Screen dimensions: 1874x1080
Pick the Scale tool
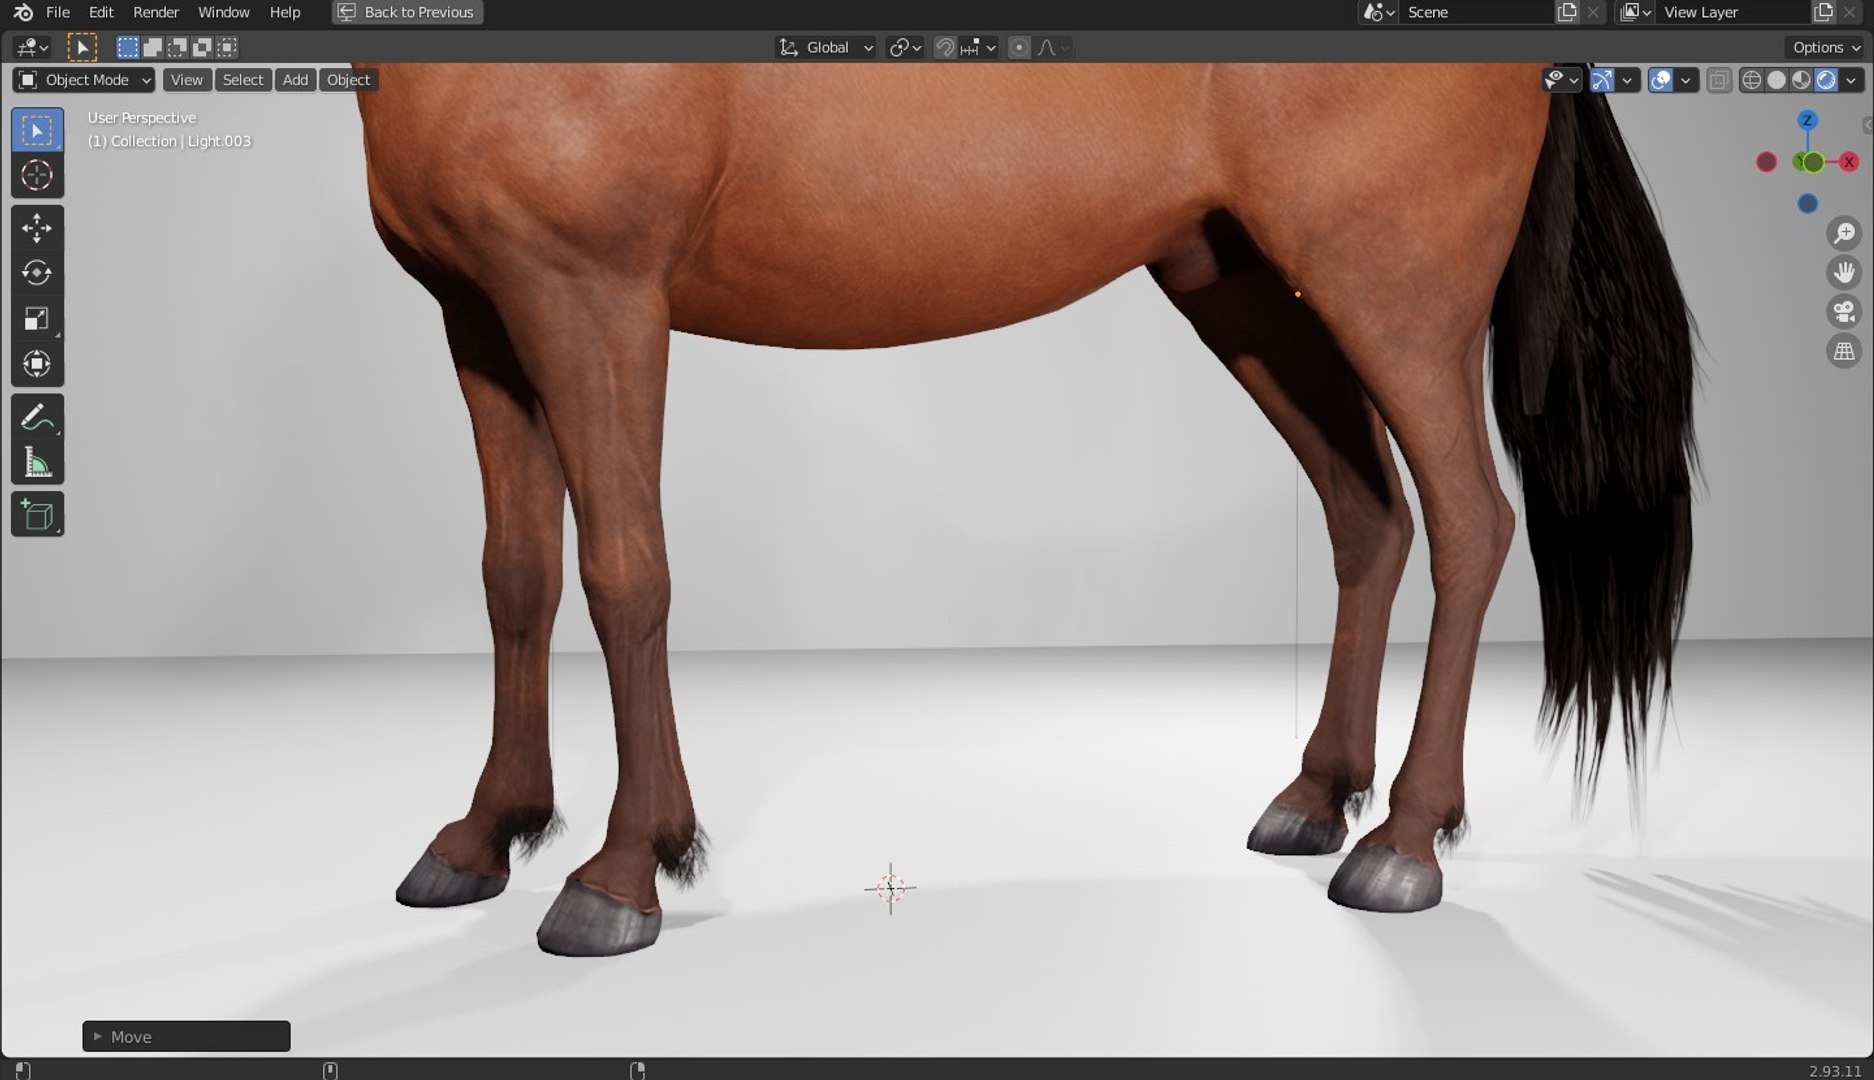pyautogui.click(x=37, y=319)
